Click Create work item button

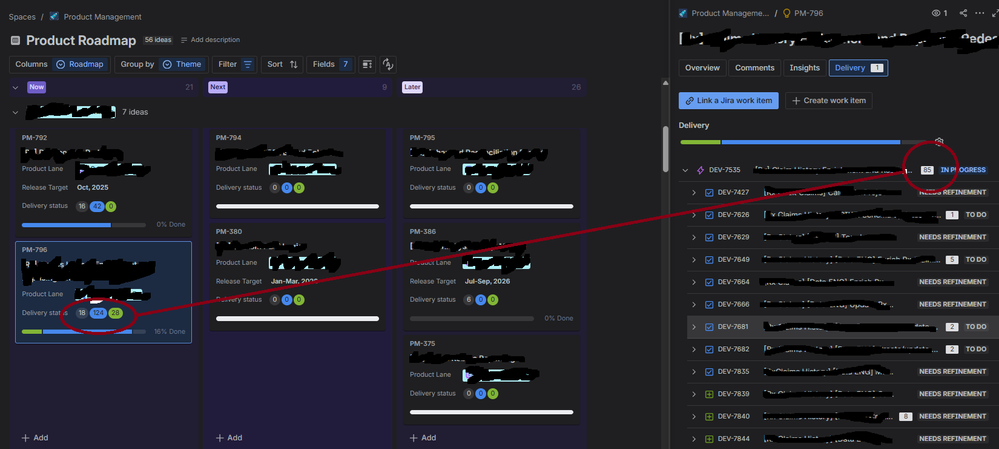point(829,101)
